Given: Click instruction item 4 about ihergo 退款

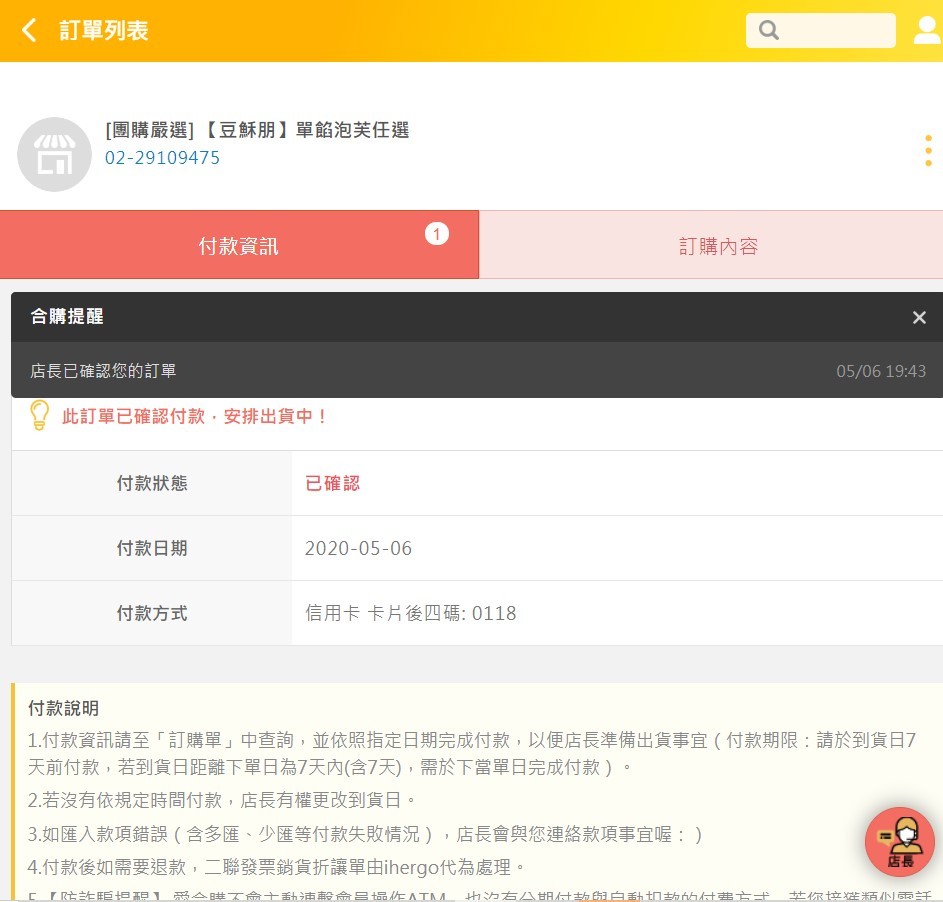Looking at the screenshot, I should (276, 867).
